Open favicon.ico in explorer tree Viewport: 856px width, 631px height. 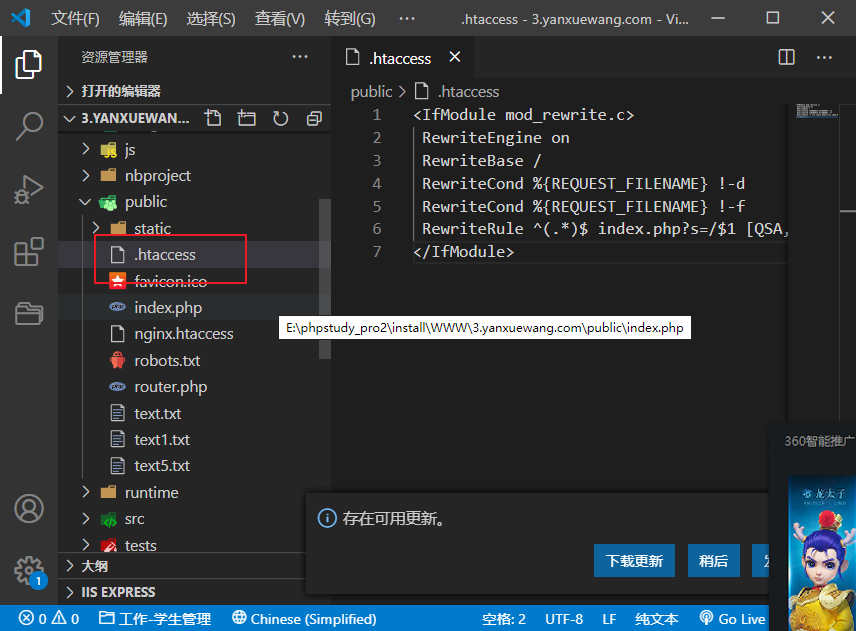pyautogui.click(x=194, y=281)
